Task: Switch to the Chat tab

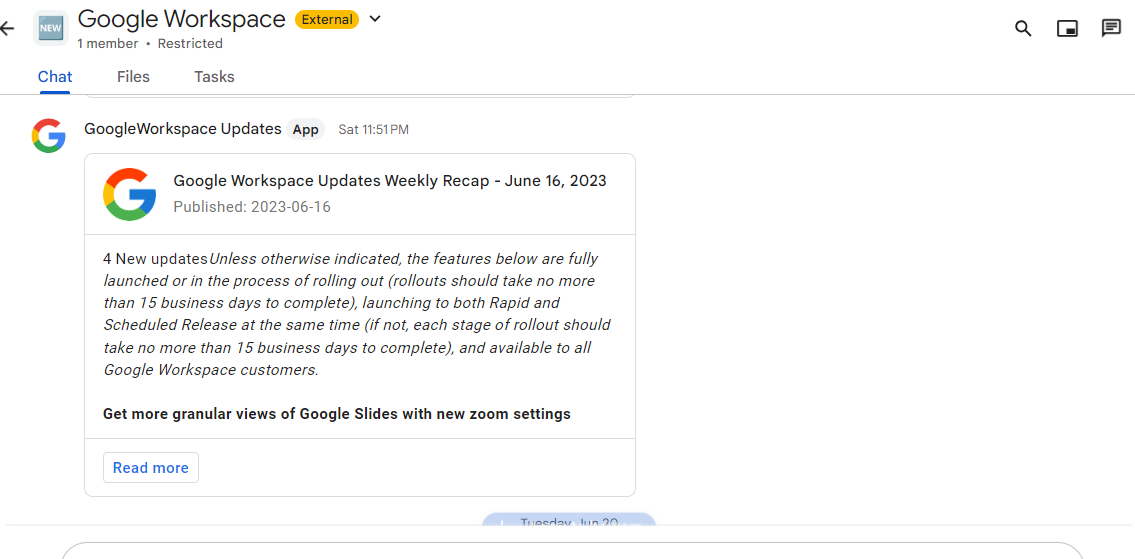Action: click(x=55, y=77)
